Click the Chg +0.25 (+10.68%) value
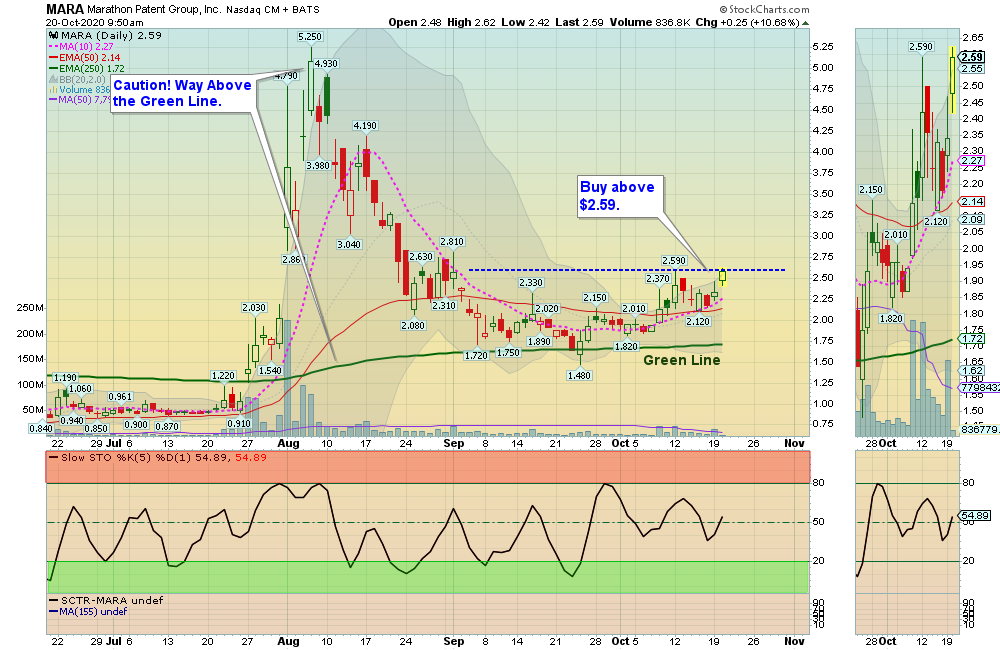 747,22
